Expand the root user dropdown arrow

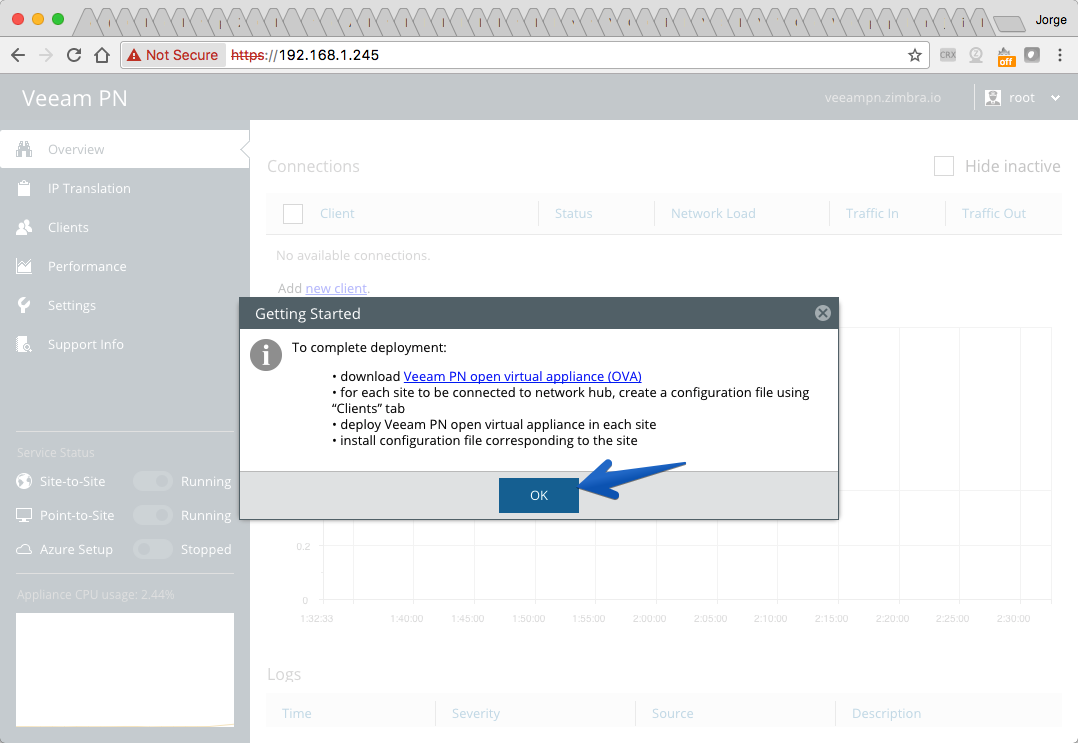pos(1055,98)
